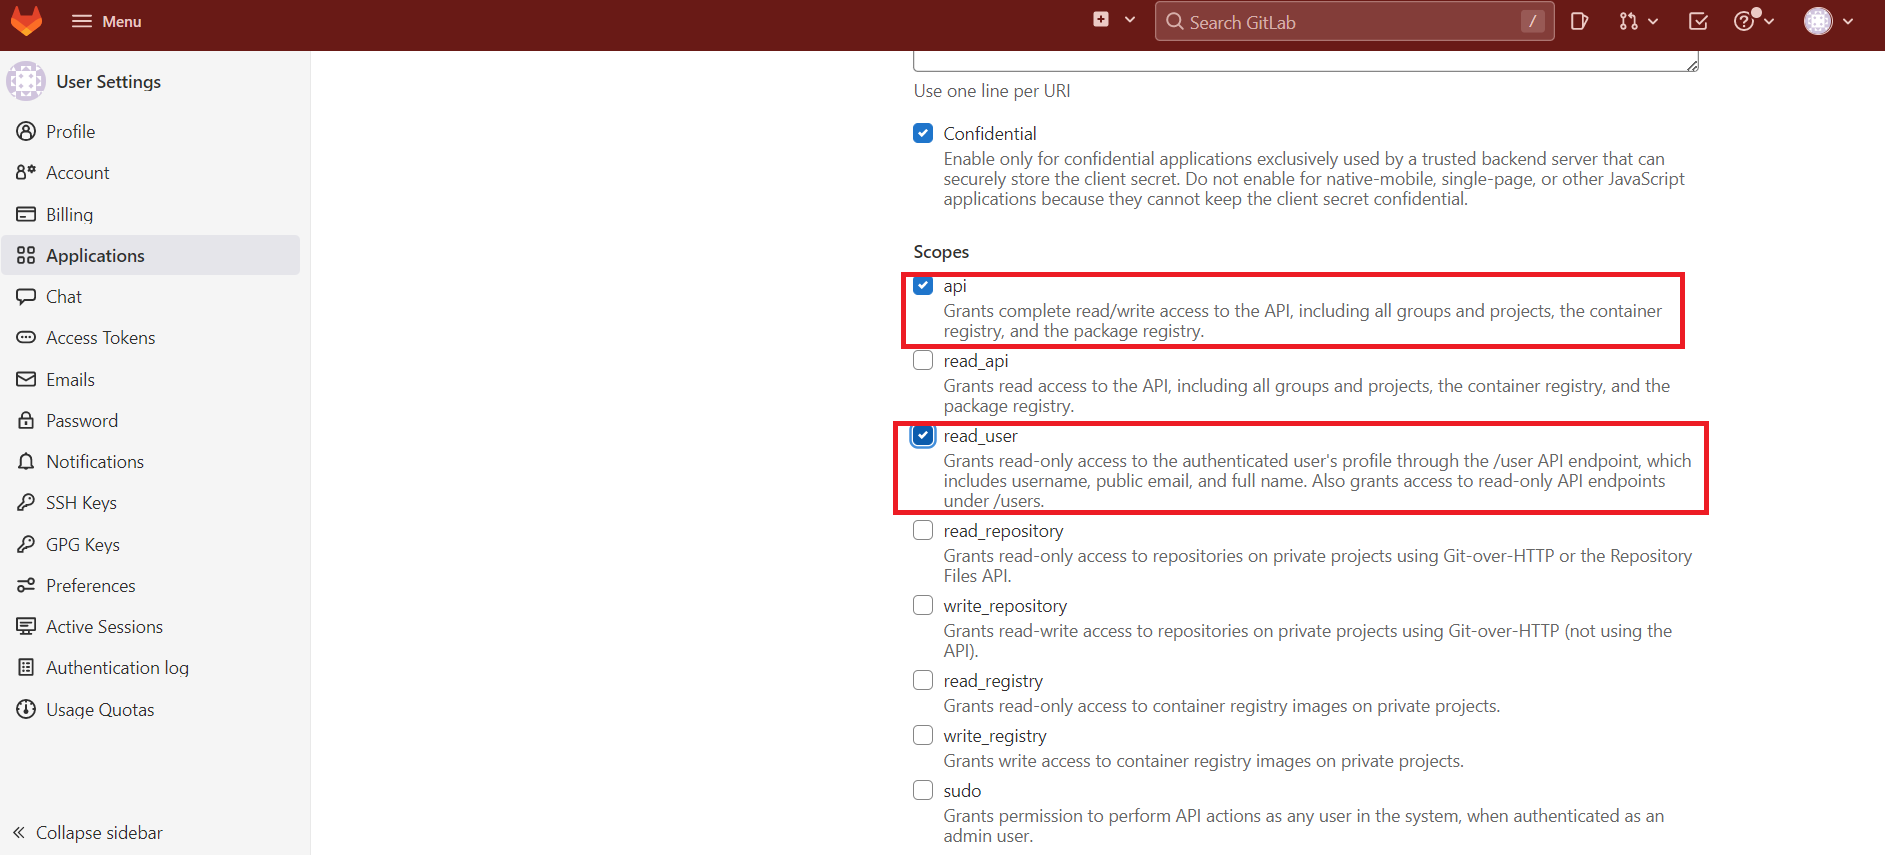Click the Emails envelope icon in sidebar
This screenshot has width=1885, height=855.
(x=26, y=380)
